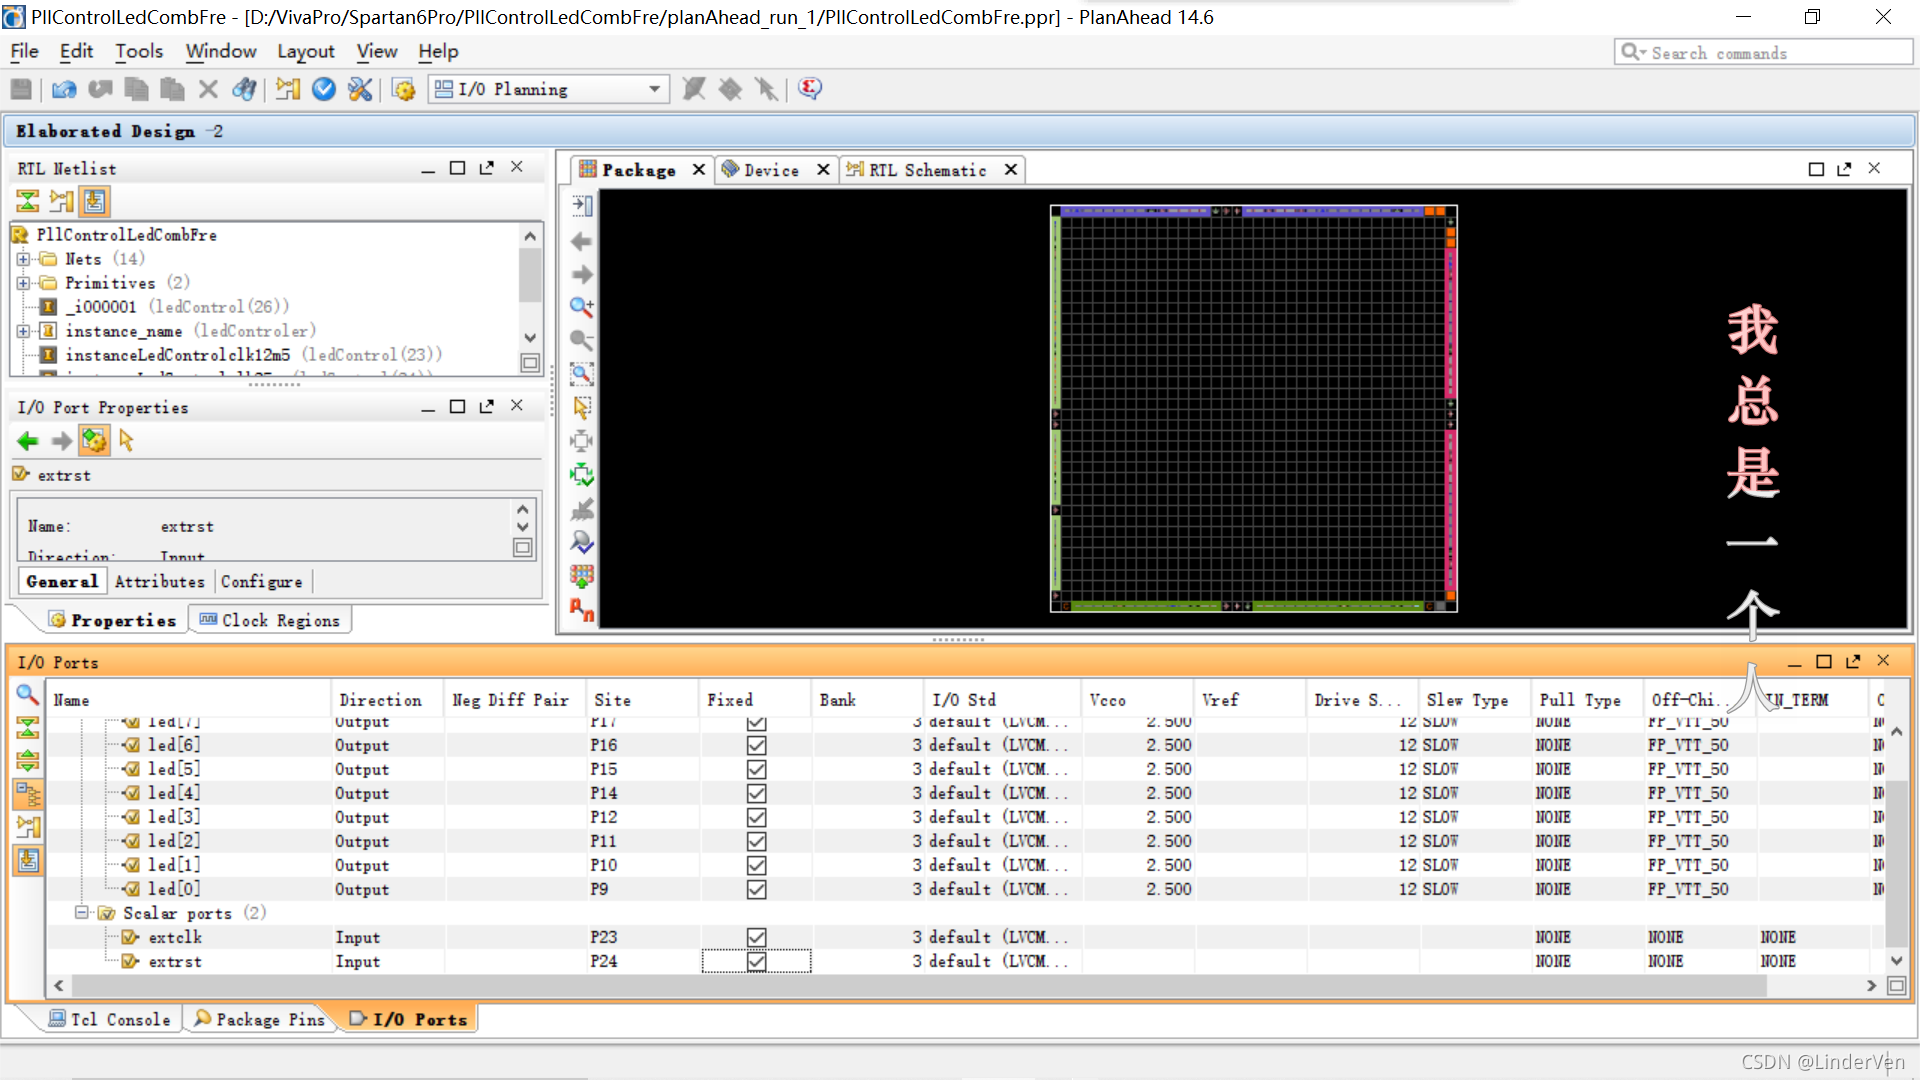Image resolution: width=1920 pixels, height=1080 pixels.
Task: Click Collapse All icon in RTL Netlist panel
Action: tap(27, 201)
